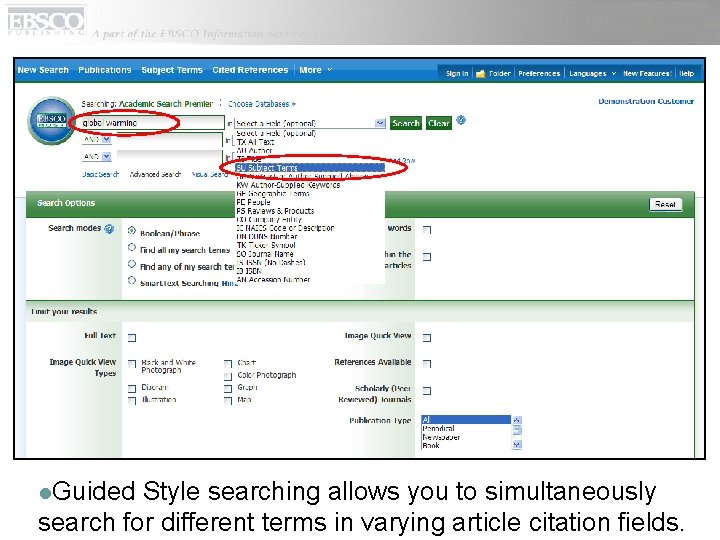This screenshot has width=720, height=540.
Task: Click the Search modes help icon
Action: coord(109,229)
